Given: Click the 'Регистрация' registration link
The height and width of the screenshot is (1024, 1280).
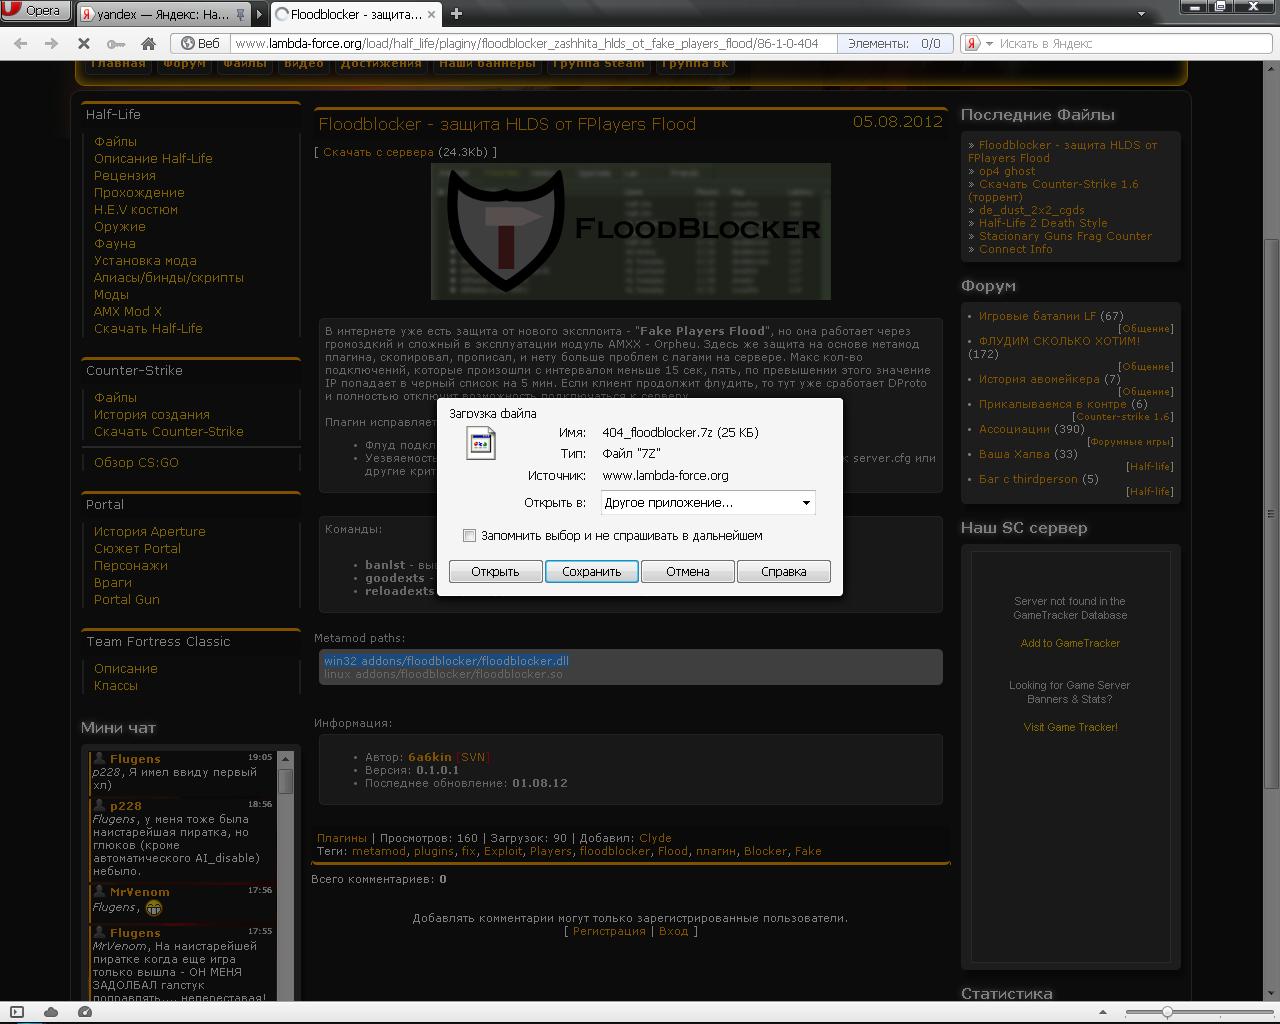Looking at the screenshot, I should click(x=609, y=931).
